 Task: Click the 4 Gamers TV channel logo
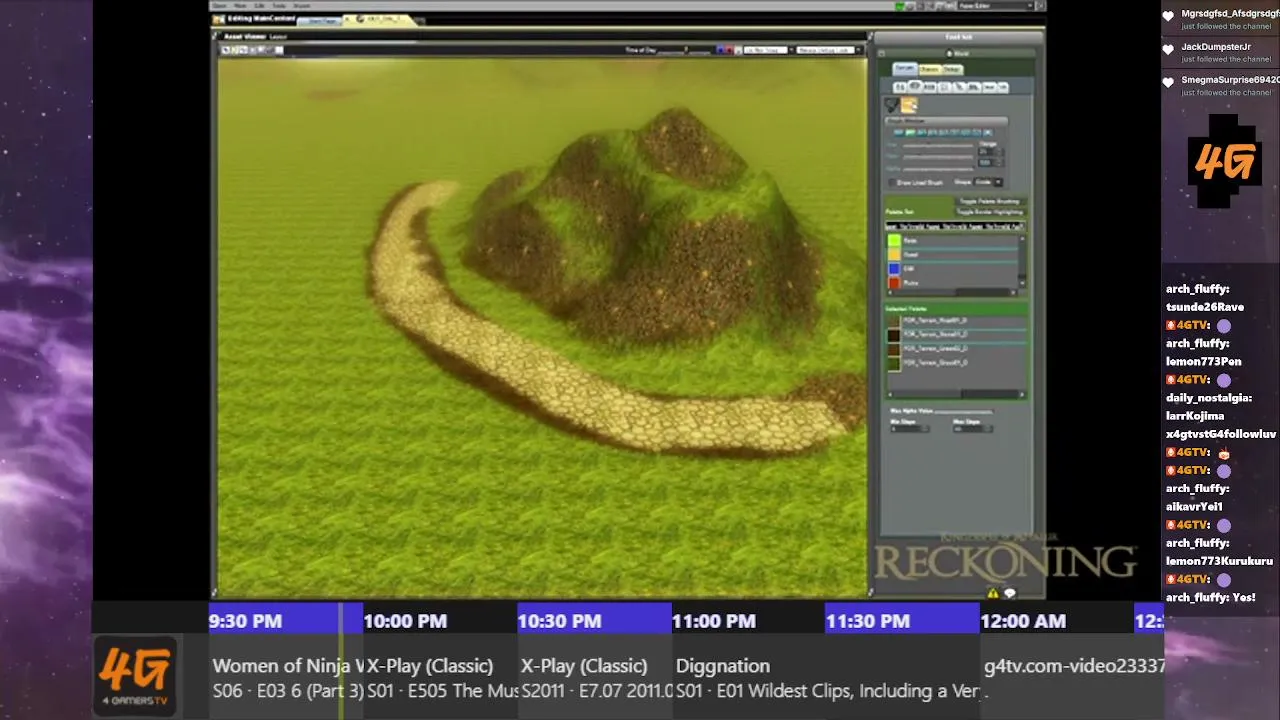click(135, 676)
